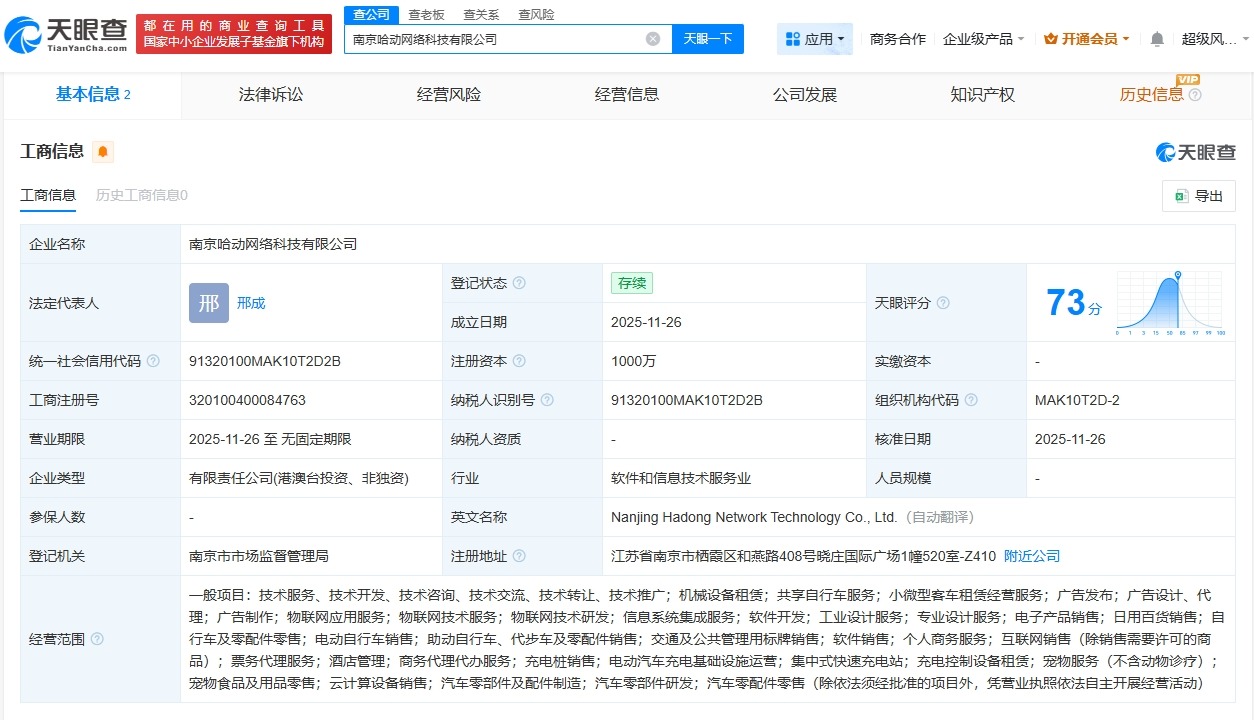The height and width of the screenshot is (720, 1254).
Task: Click the alert bell icon beside 工商信息 heading
Action: (105, 151)
